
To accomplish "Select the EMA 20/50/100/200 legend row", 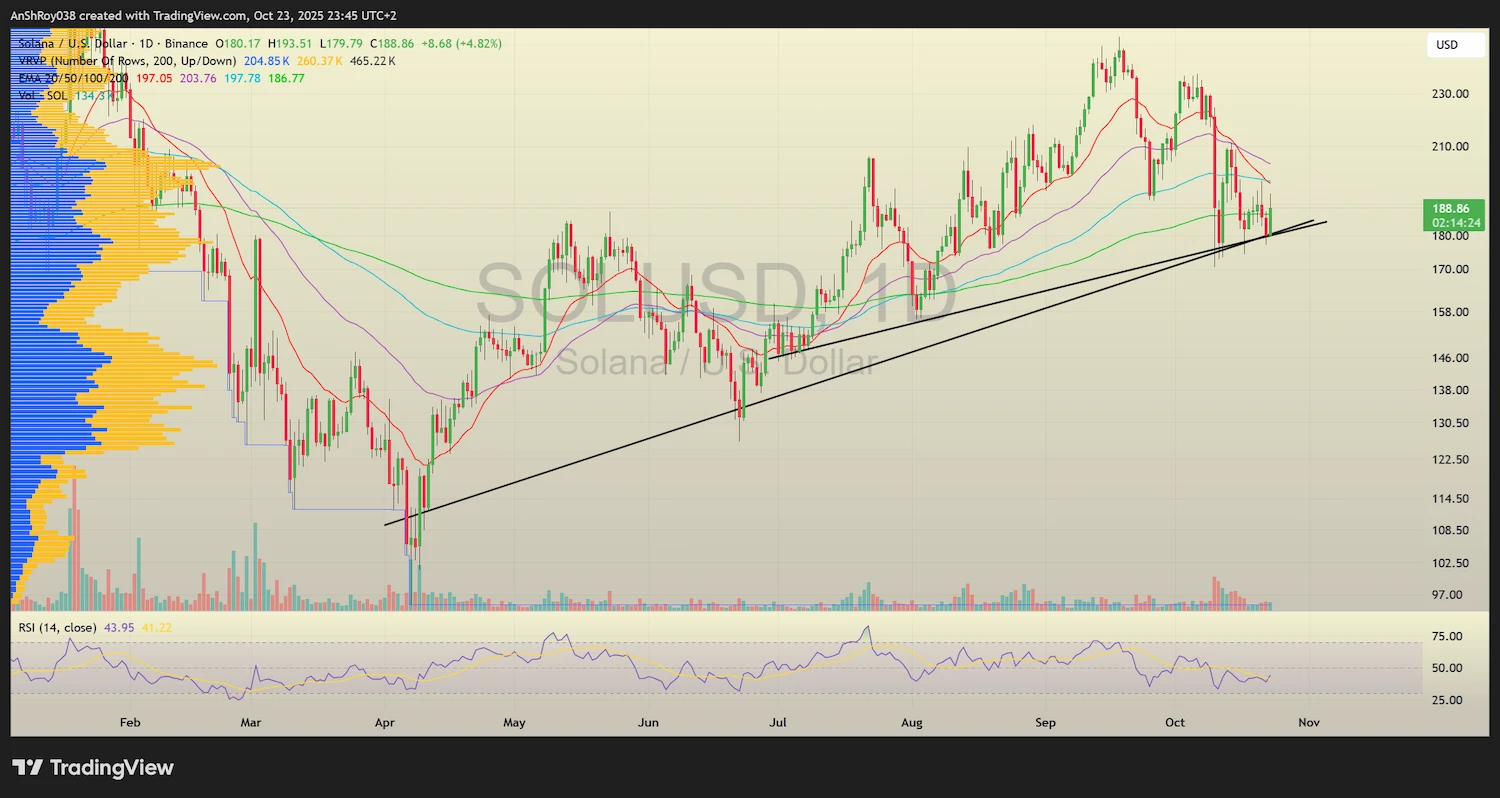I will coord(70,77).
